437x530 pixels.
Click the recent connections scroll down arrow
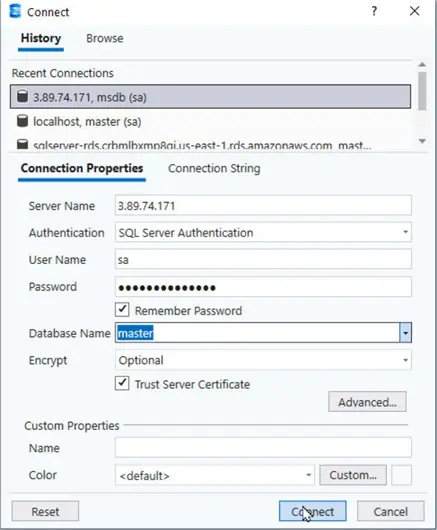[x=422, y=141]
